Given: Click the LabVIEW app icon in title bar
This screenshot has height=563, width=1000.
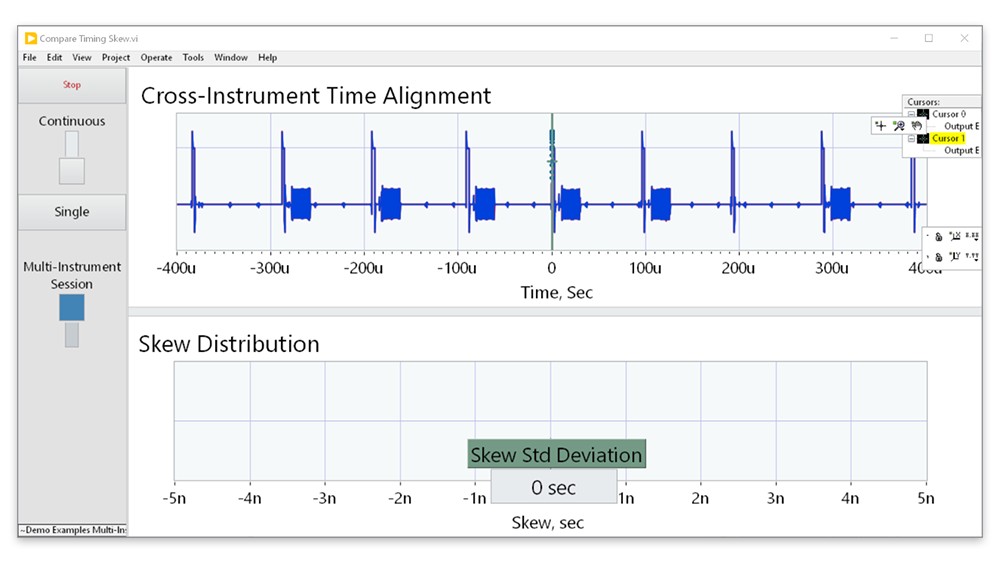Looking at the screenshot, I should click(x=31, y=38).
